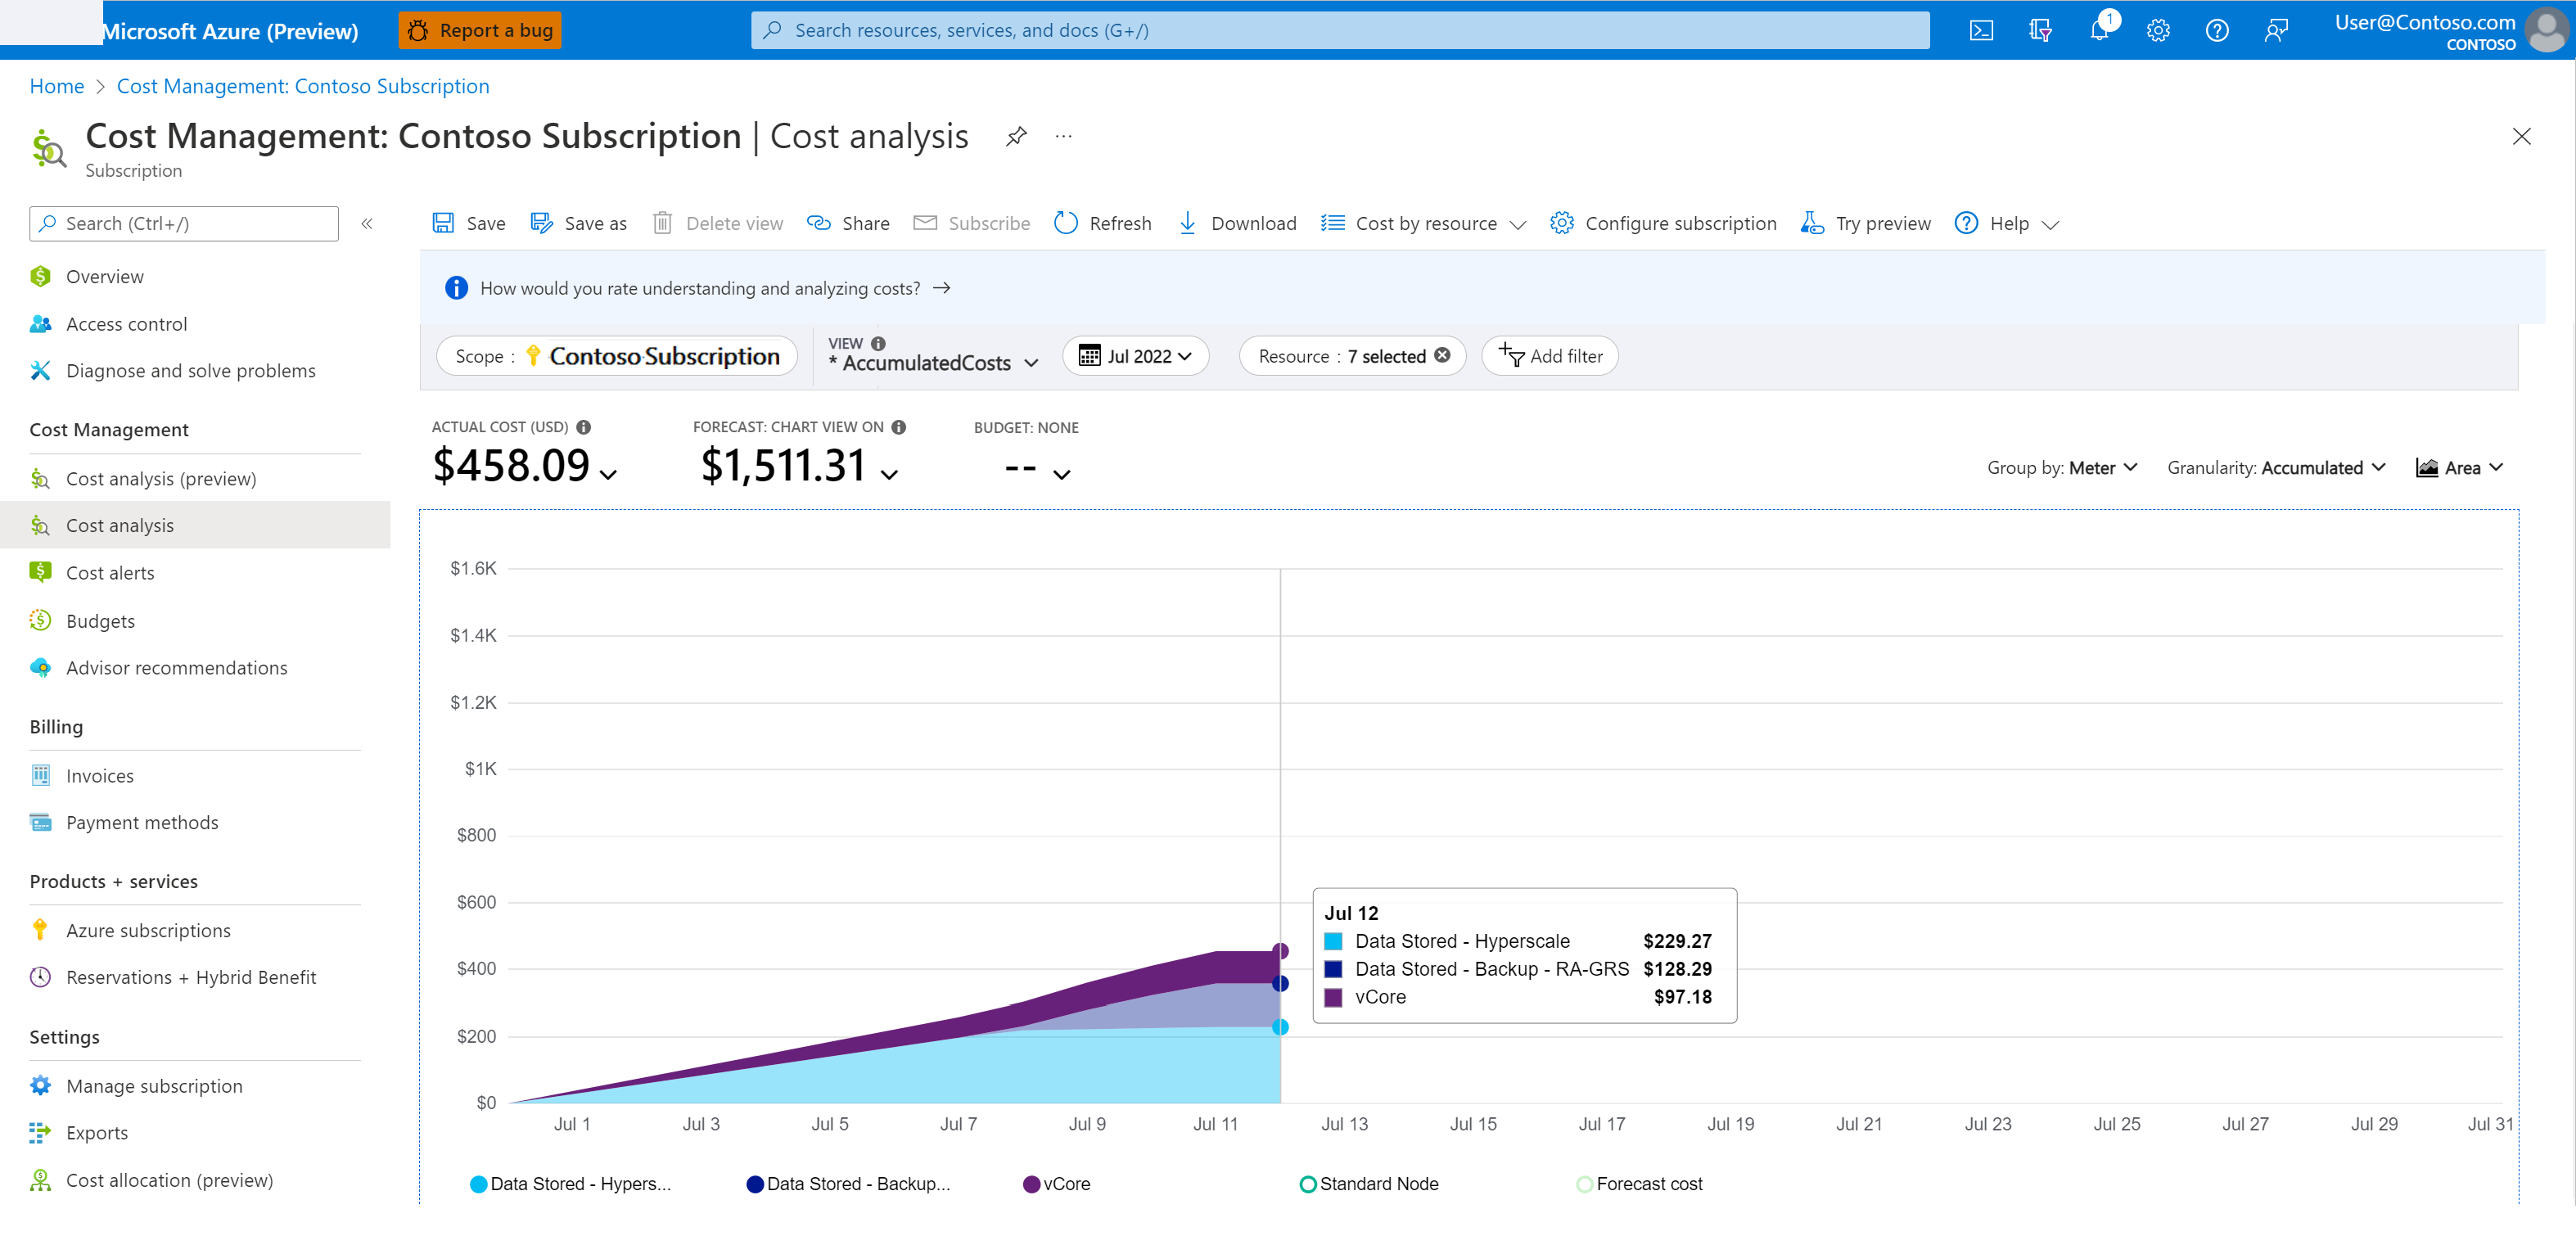2576x1245 pixels.
Task: Expand the Jul 2022 date range dropdown
Action: click(1139, 356)
